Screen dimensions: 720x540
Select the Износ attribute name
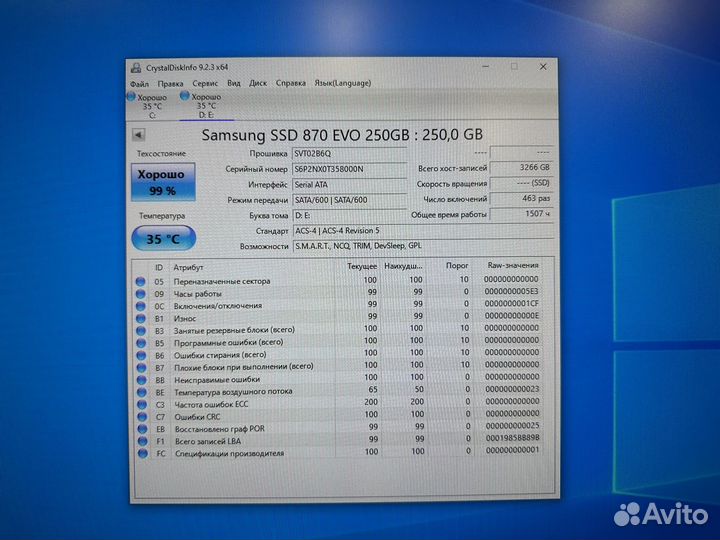[185, 318]
